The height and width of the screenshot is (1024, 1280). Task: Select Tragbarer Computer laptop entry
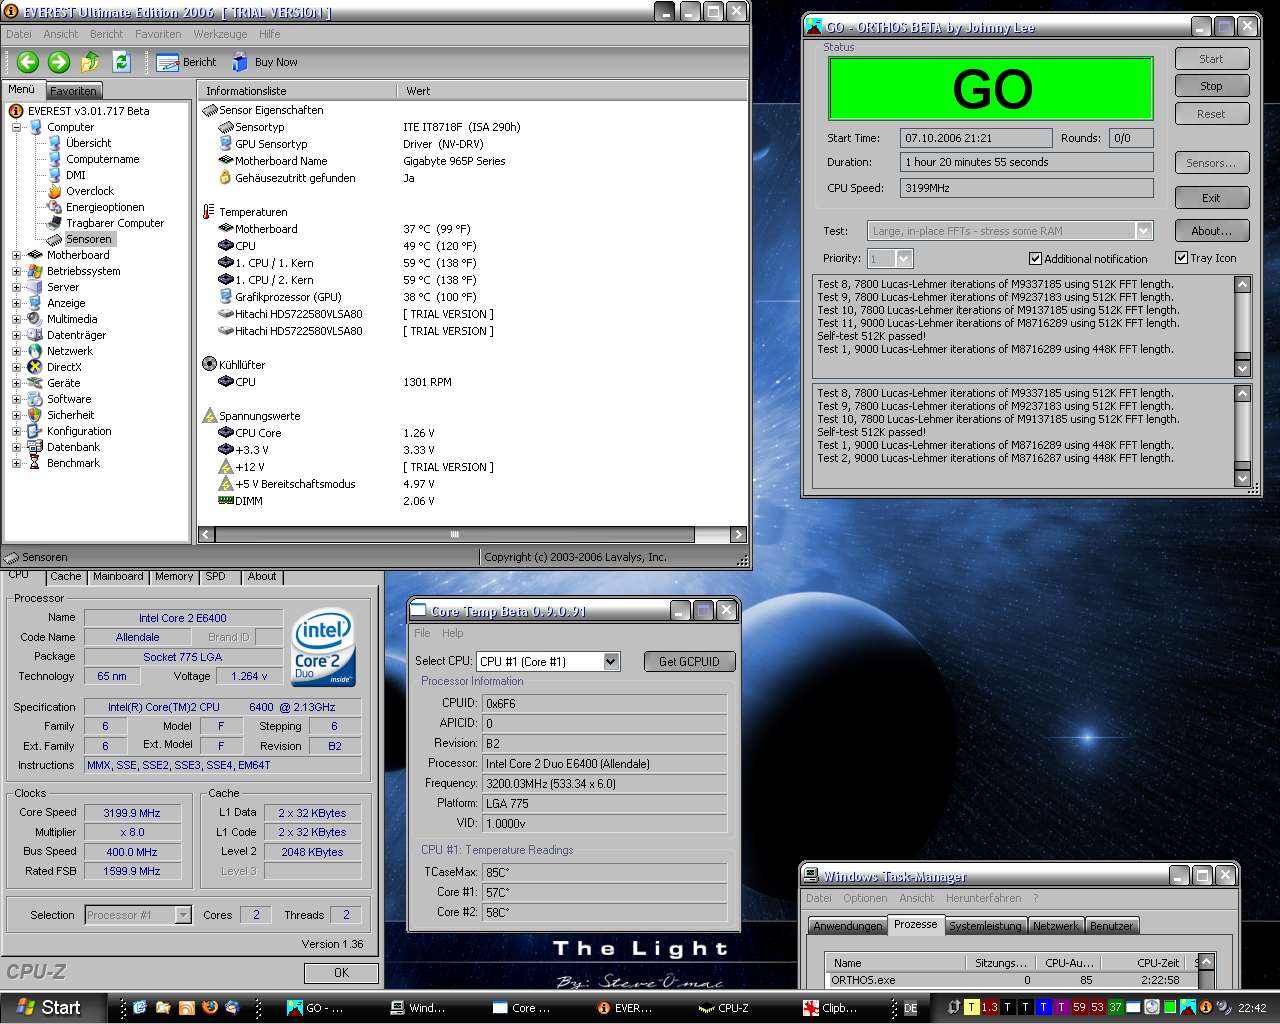[x=105, y=223]
